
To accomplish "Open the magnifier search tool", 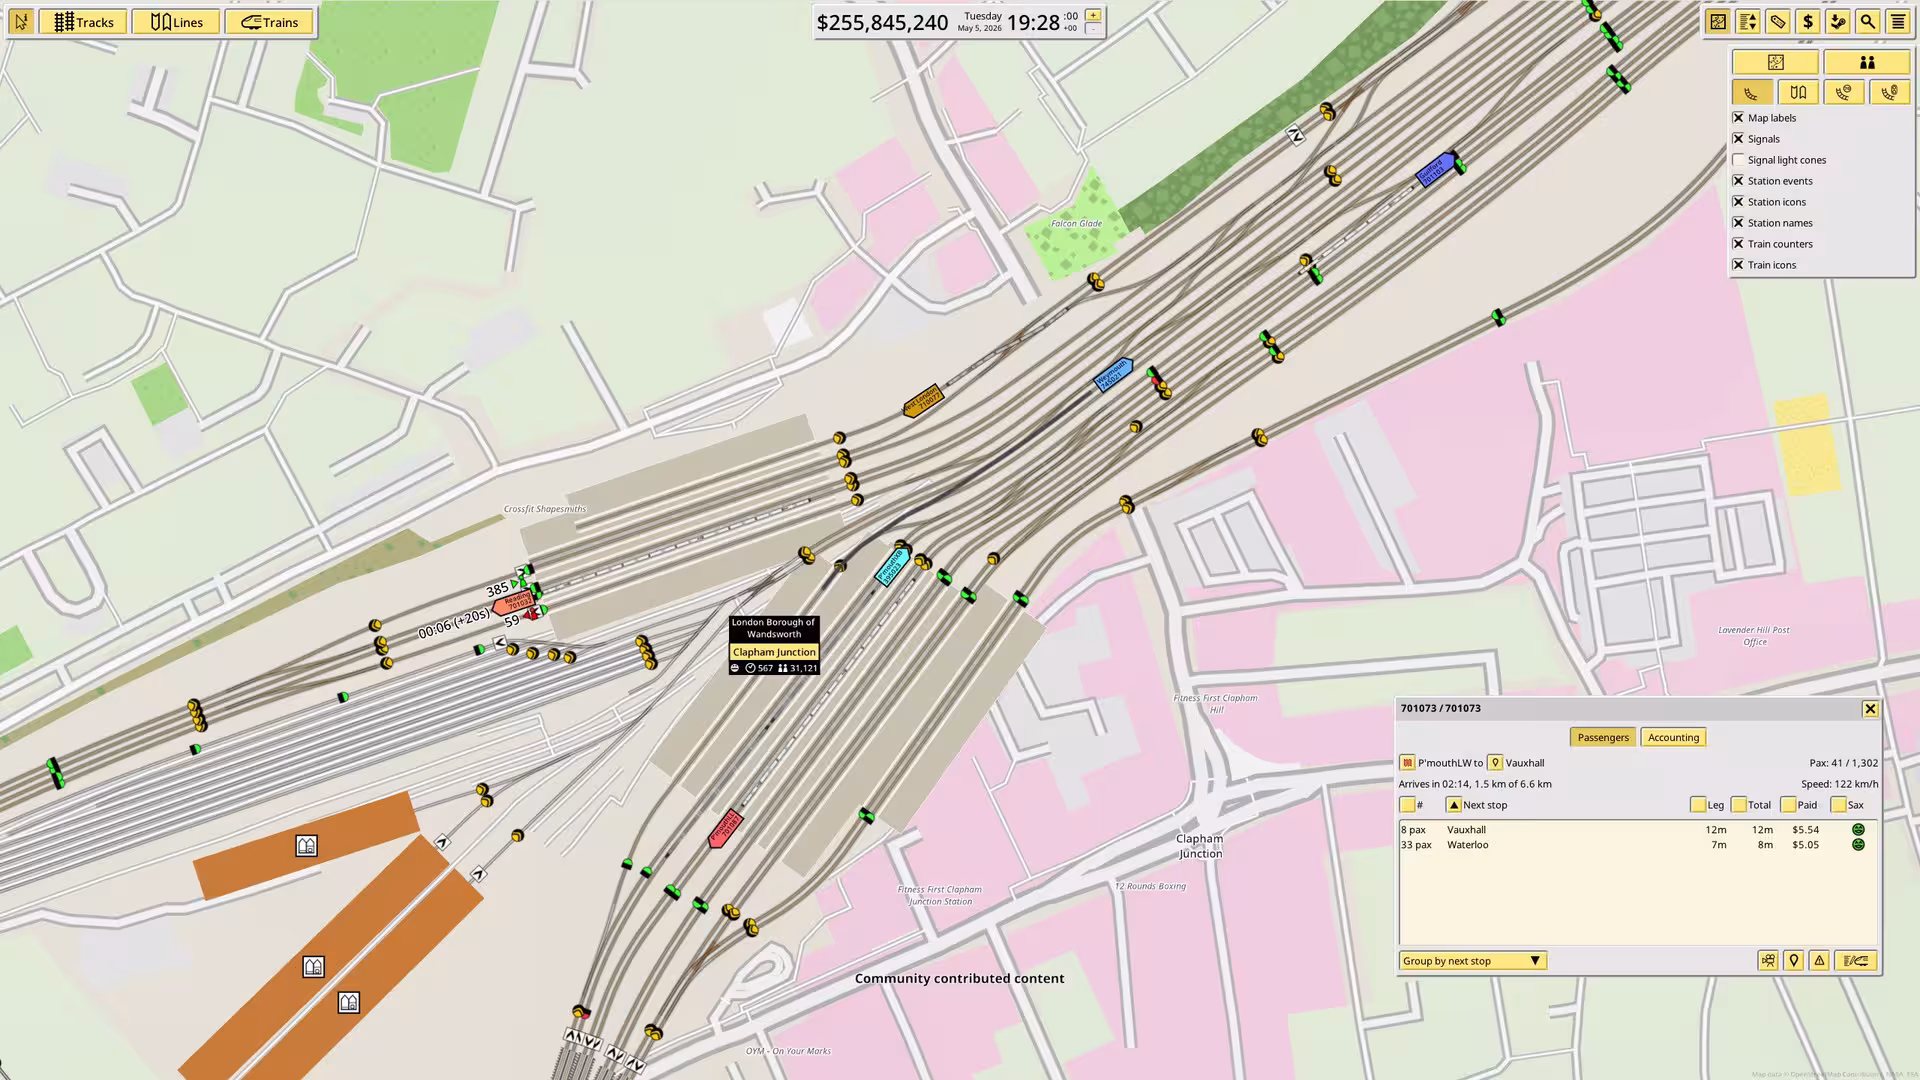I will pyautogui.click(x=1867, y=21).
